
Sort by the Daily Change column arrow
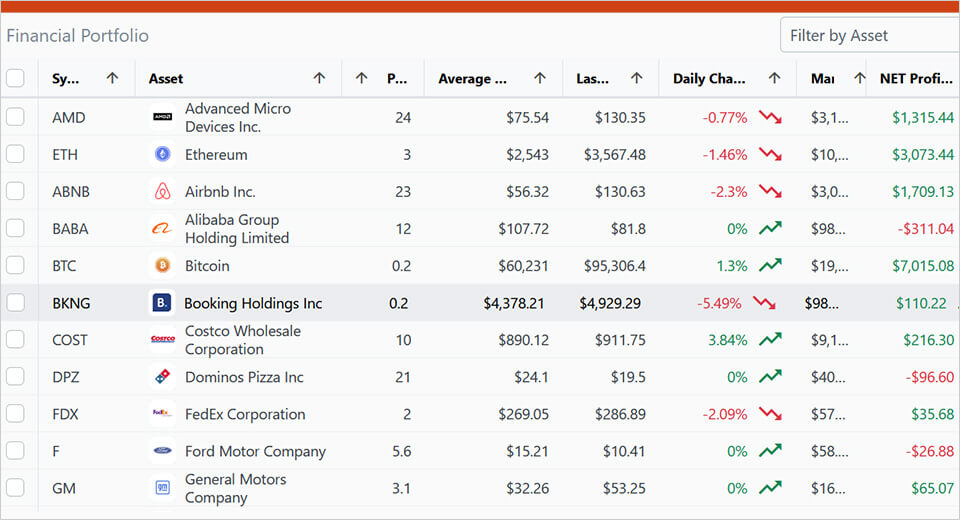pos(774,78)
